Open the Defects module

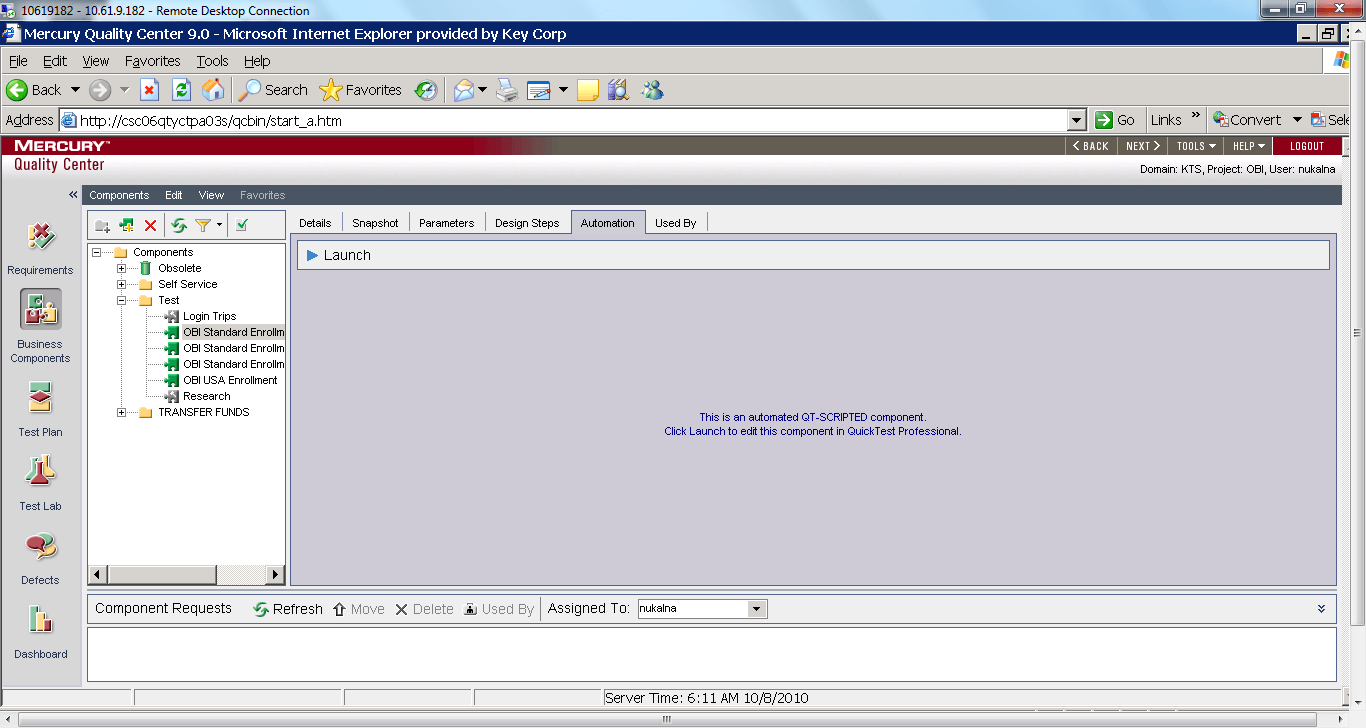point(40,557)
